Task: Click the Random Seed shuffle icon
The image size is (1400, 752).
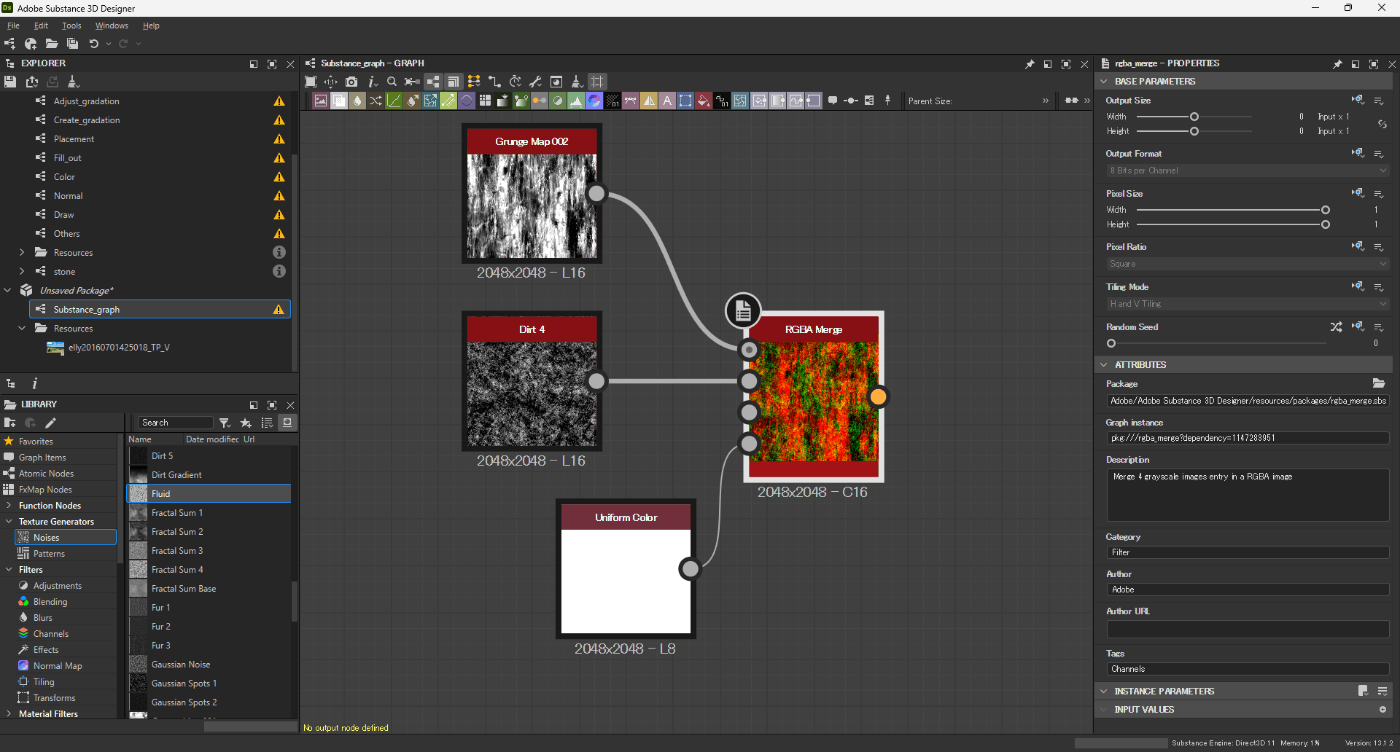Action: 1336,327
